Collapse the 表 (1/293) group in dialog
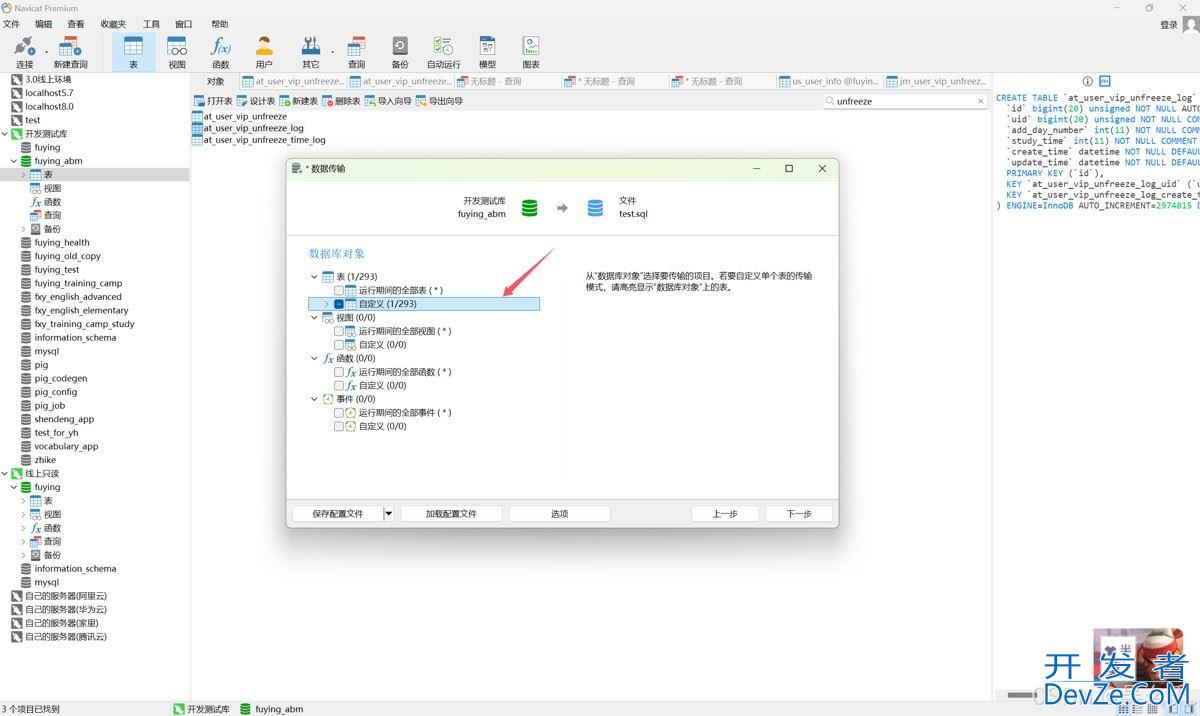Viewport: 1200px width, 716px height. point(314,277)
